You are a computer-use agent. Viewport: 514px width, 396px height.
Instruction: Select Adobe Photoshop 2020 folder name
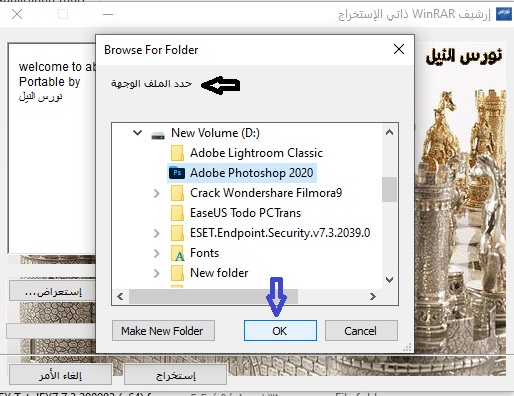[252, 173]
